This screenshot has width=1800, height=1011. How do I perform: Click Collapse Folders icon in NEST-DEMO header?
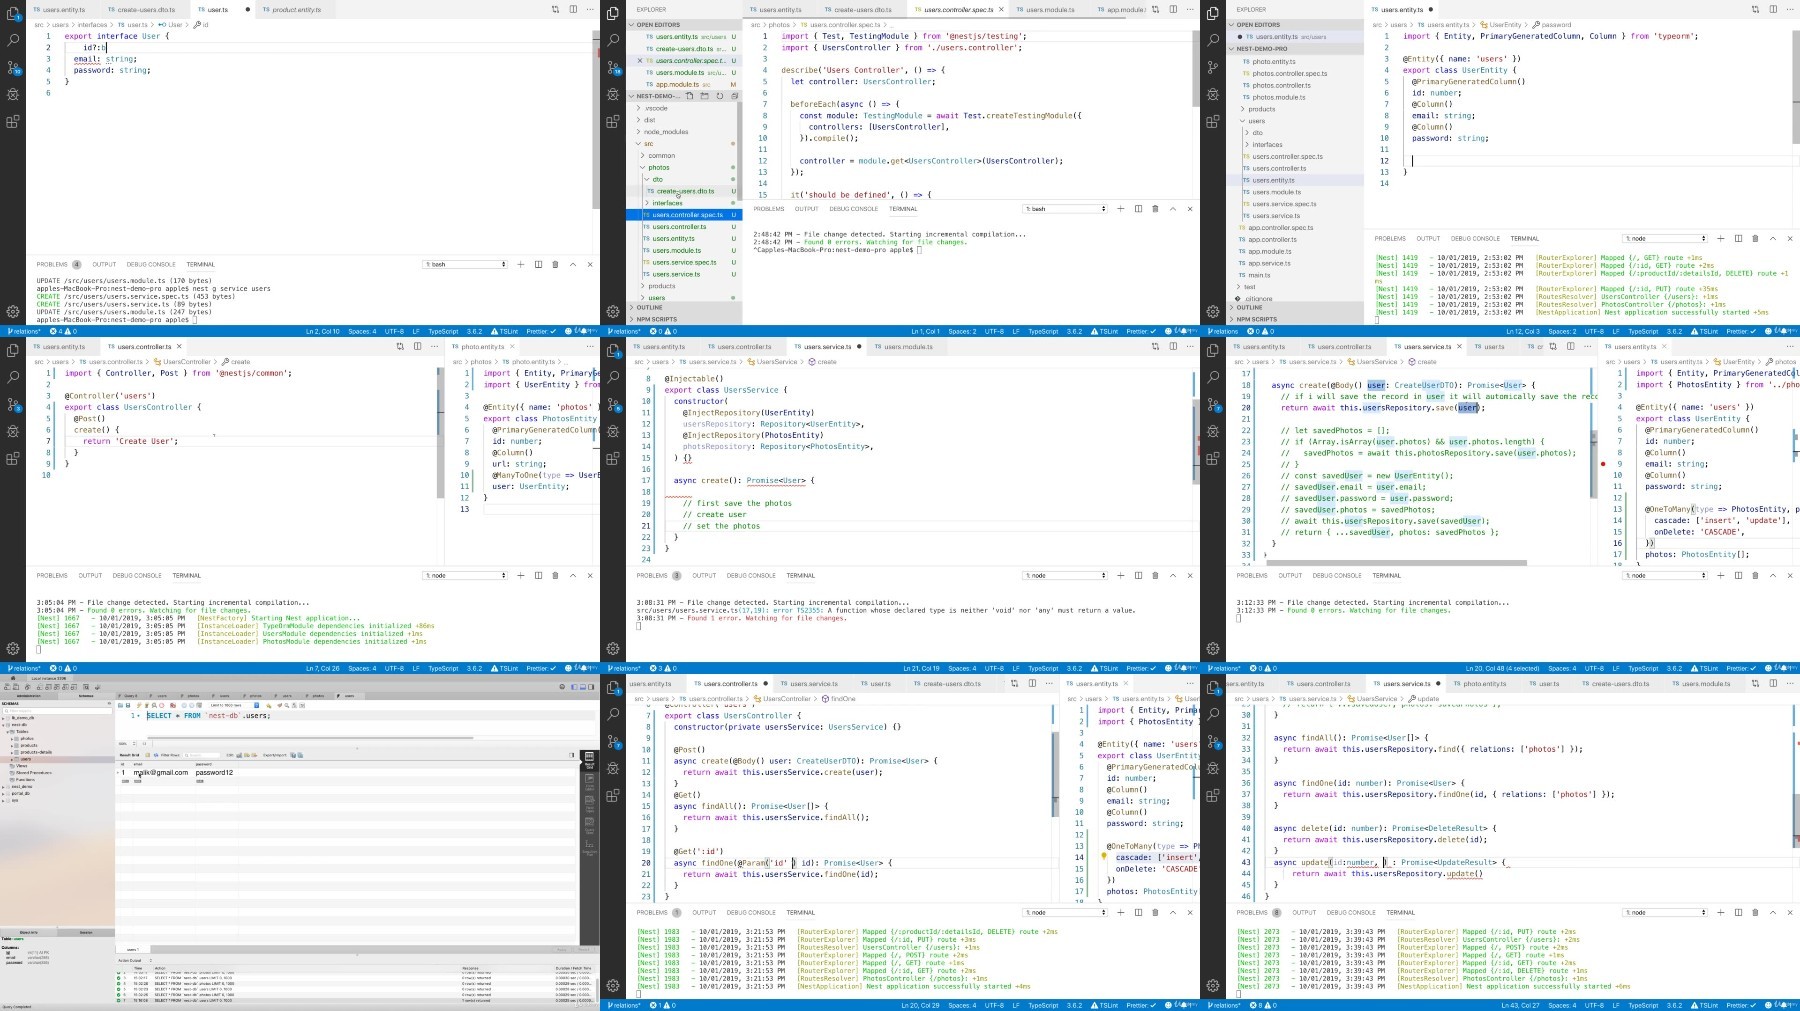click(733, 96)
